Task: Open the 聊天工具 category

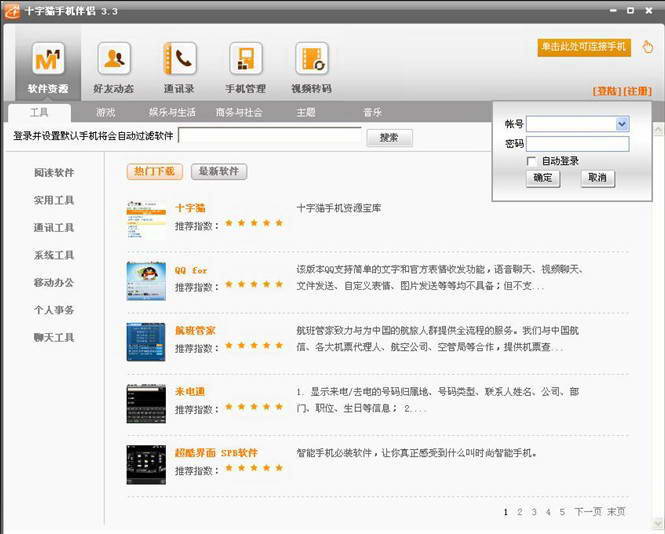Action: (x=54, y=338)
